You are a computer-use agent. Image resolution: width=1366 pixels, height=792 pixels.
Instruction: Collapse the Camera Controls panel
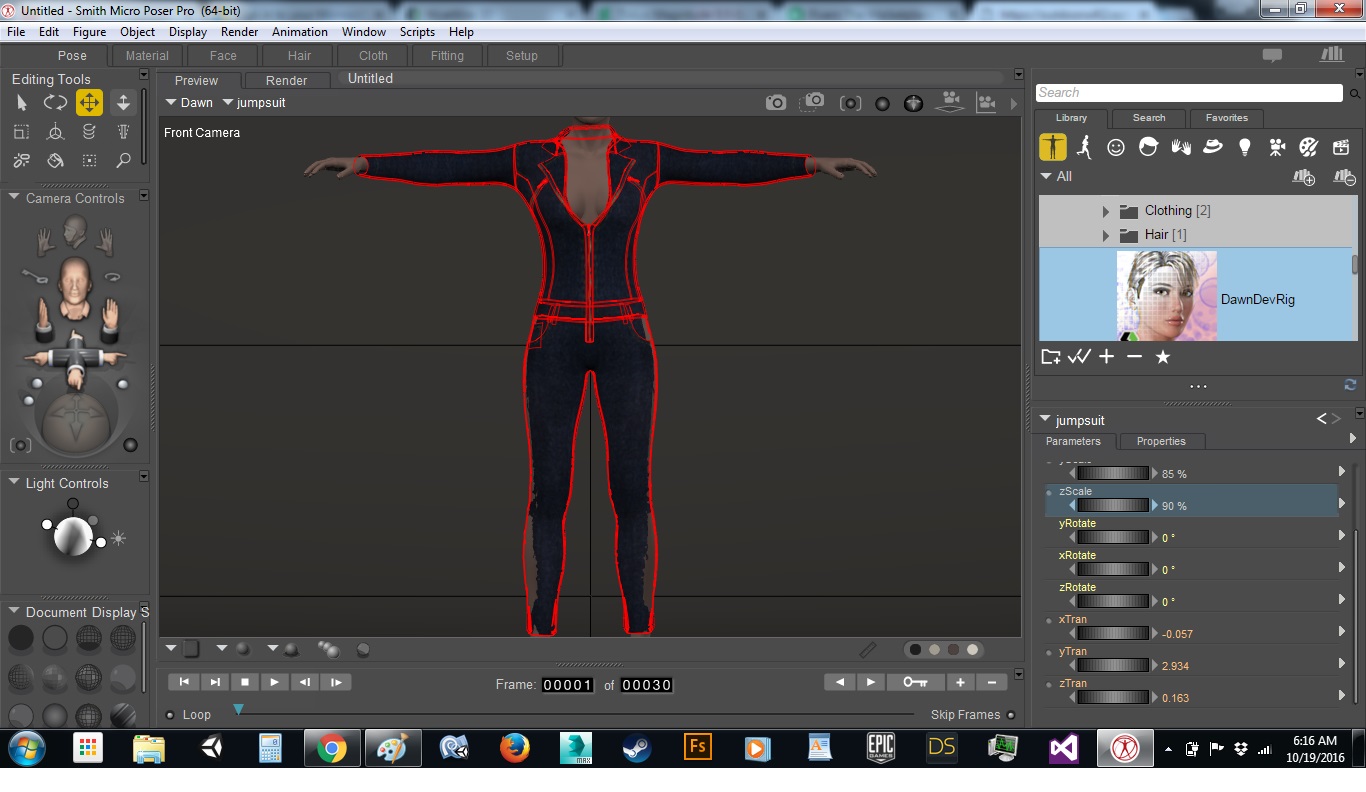coord(14,198)
